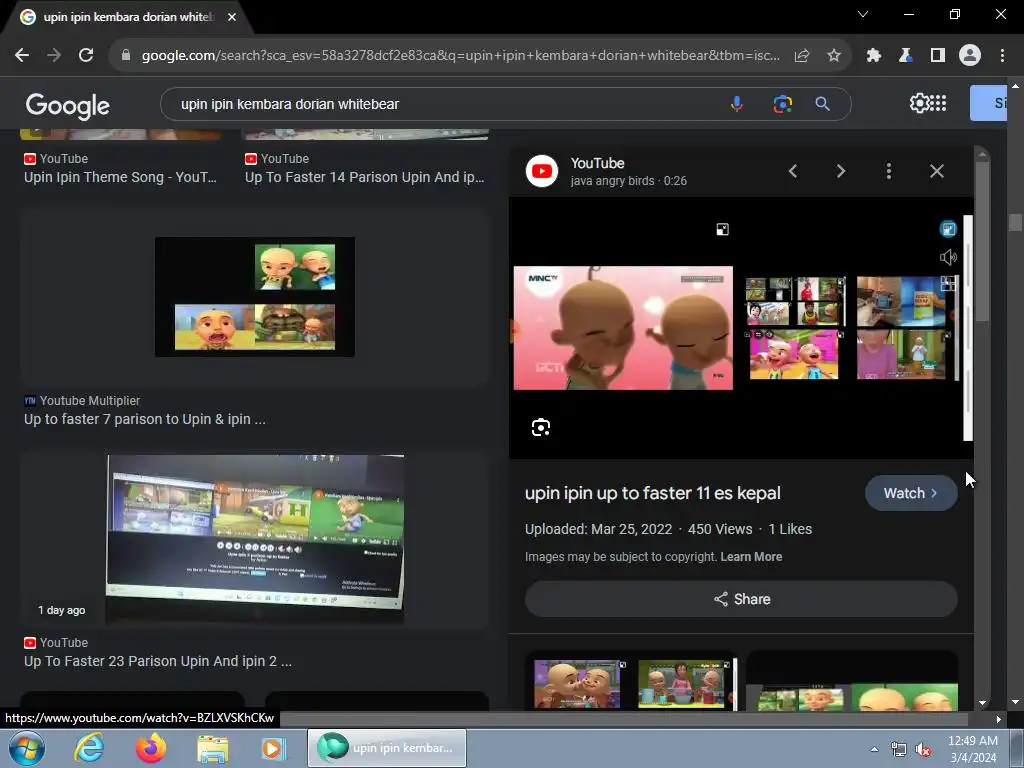
Task: Click the YouTube source icon in preview
Action: [542, 171]
